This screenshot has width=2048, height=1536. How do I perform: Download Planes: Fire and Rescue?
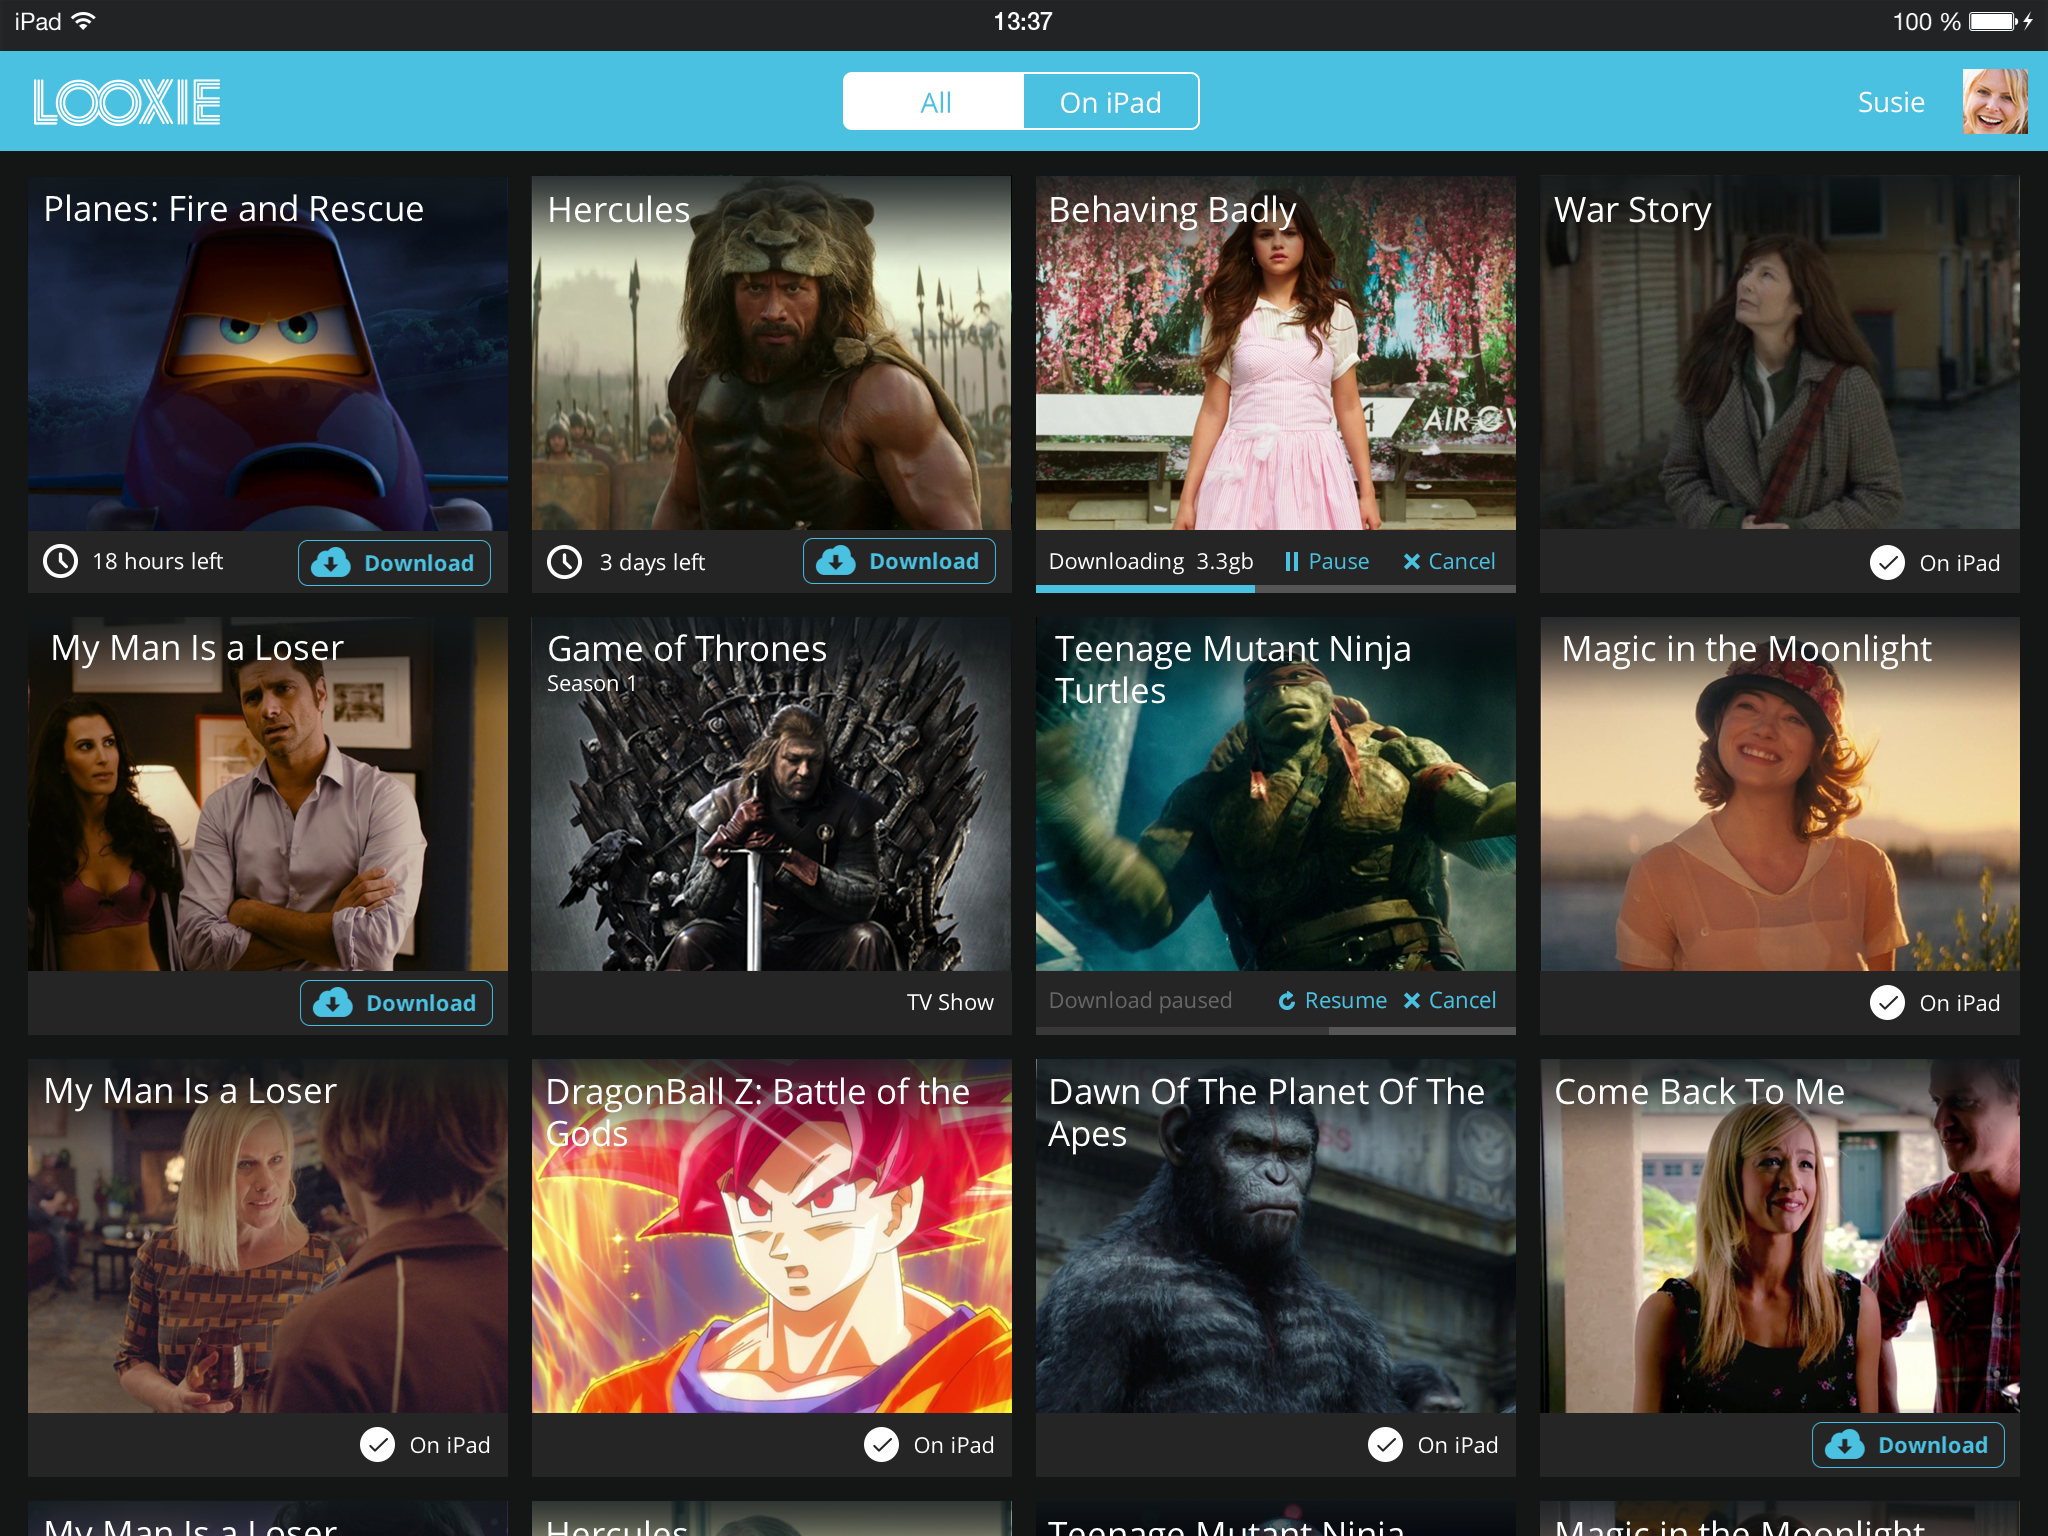coord(394,563)
